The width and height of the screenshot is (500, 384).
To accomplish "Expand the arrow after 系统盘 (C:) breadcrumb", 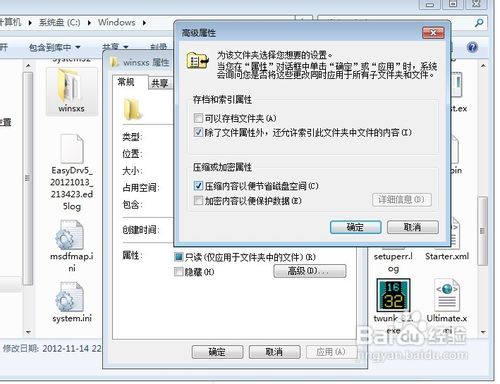I will point(89,23).
